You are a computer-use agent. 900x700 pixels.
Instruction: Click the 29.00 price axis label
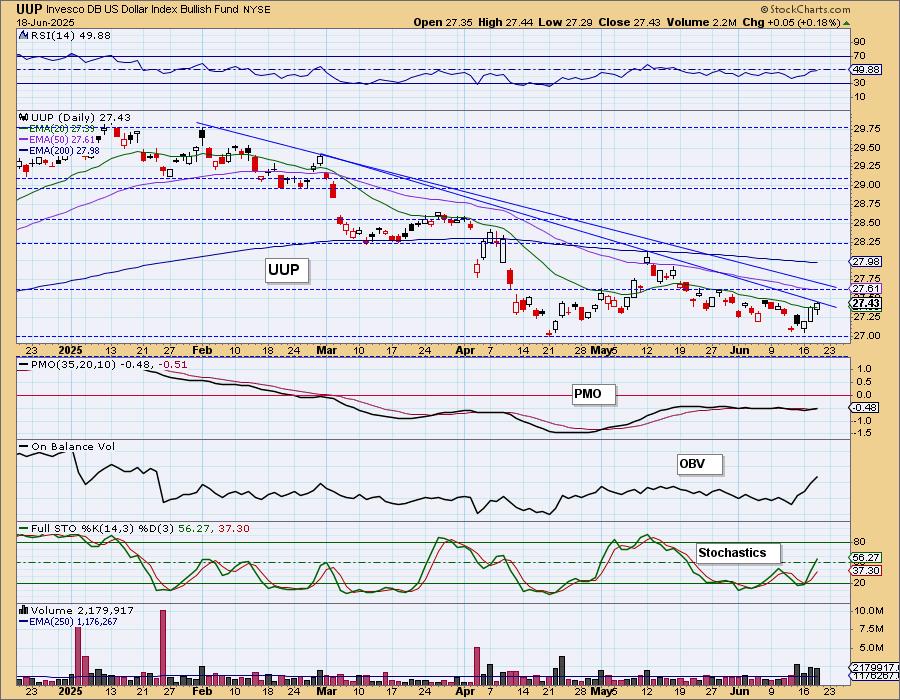pos(867,185)
